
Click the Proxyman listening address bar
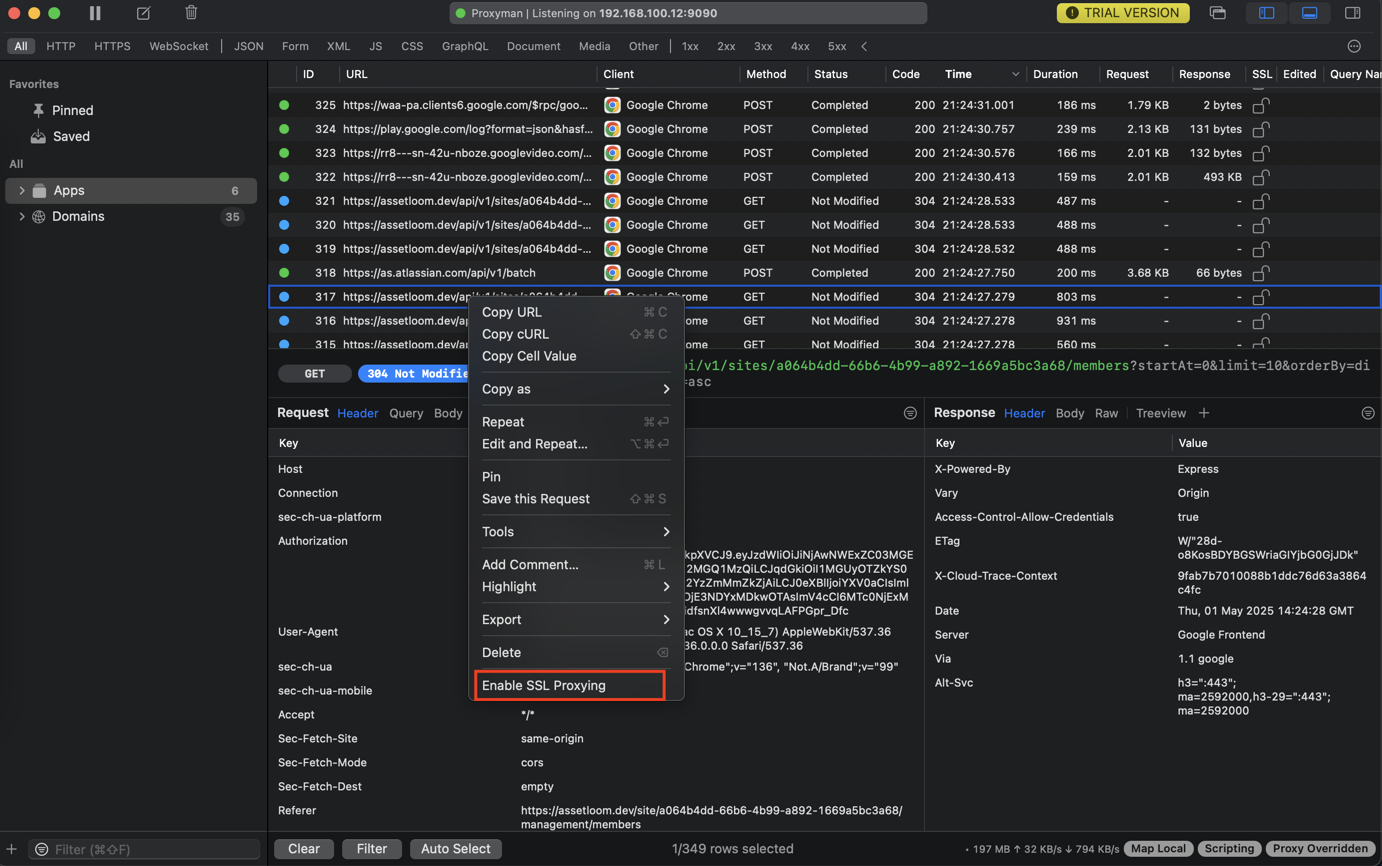click(688, 13)
